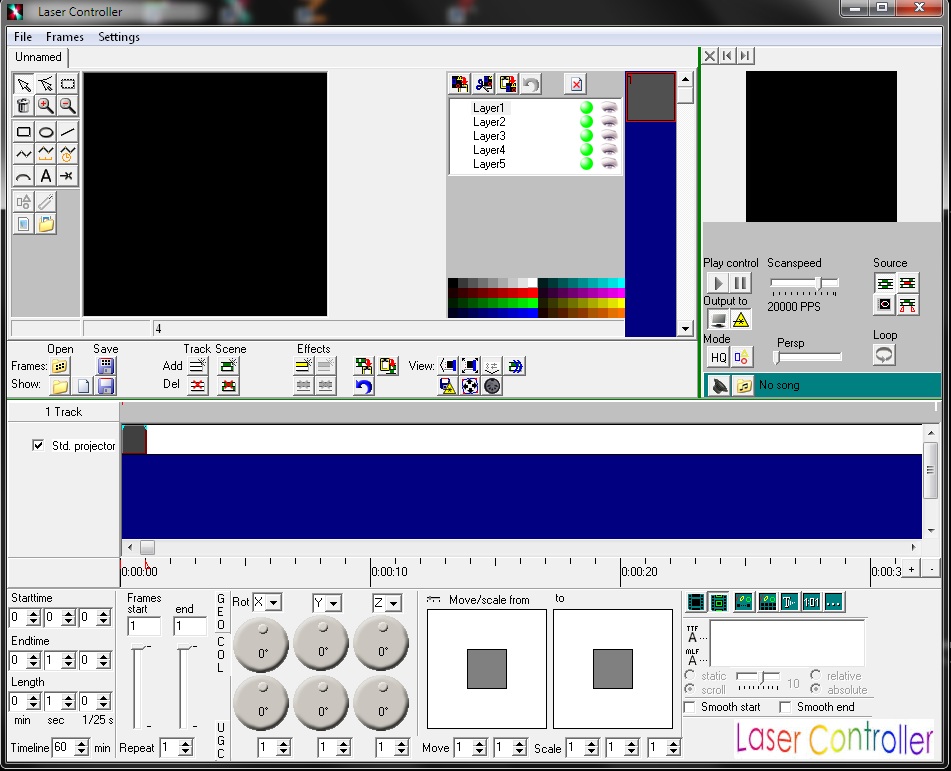Open the Frames menu
Viewport: 951px width, 771px height.
point(65,37)
